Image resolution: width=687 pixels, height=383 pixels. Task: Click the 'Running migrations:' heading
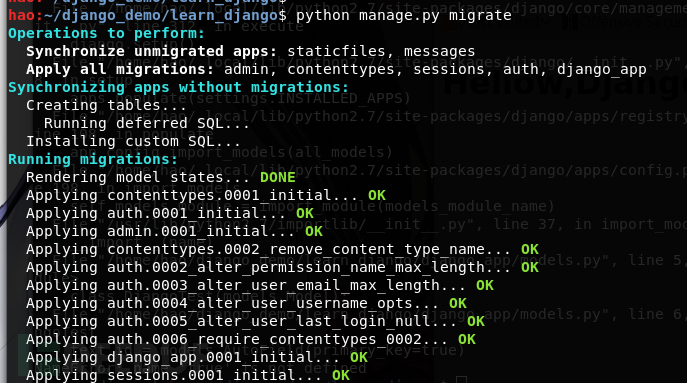click(x=93, y=159)
